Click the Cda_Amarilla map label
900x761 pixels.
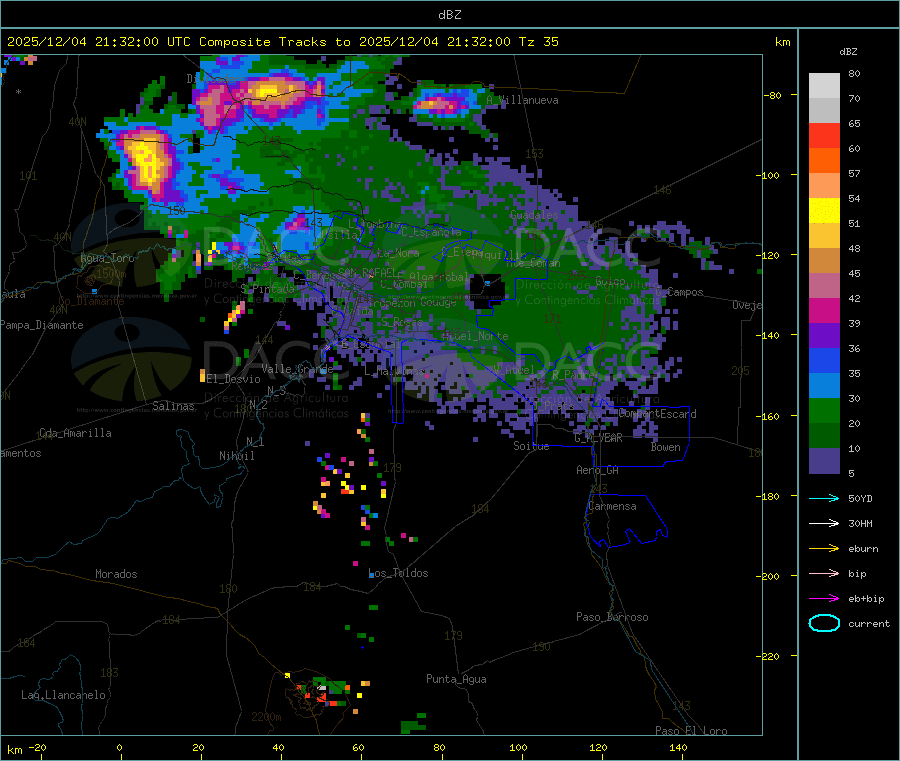click(75, 433)
